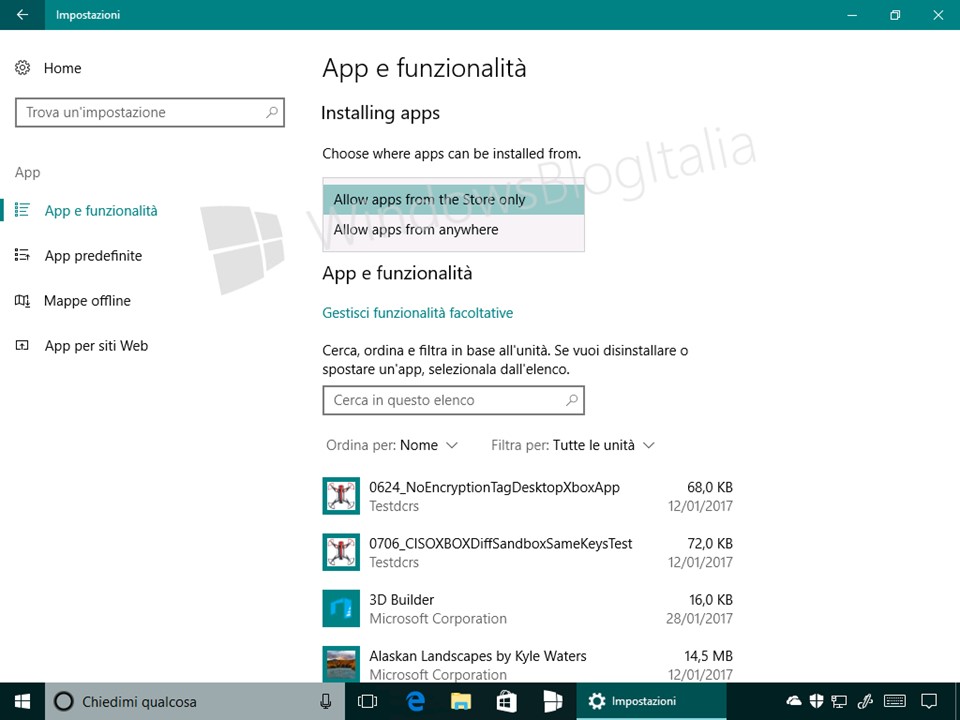Click the 68,0 KB size value
Screen dimensions: 960x720
(x=710, y=487)
